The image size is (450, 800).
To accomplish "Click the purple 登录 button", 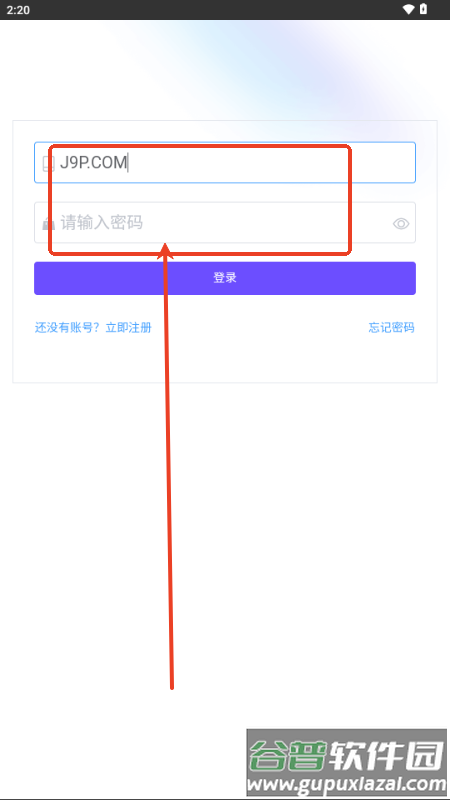I will tap(225, 278).
